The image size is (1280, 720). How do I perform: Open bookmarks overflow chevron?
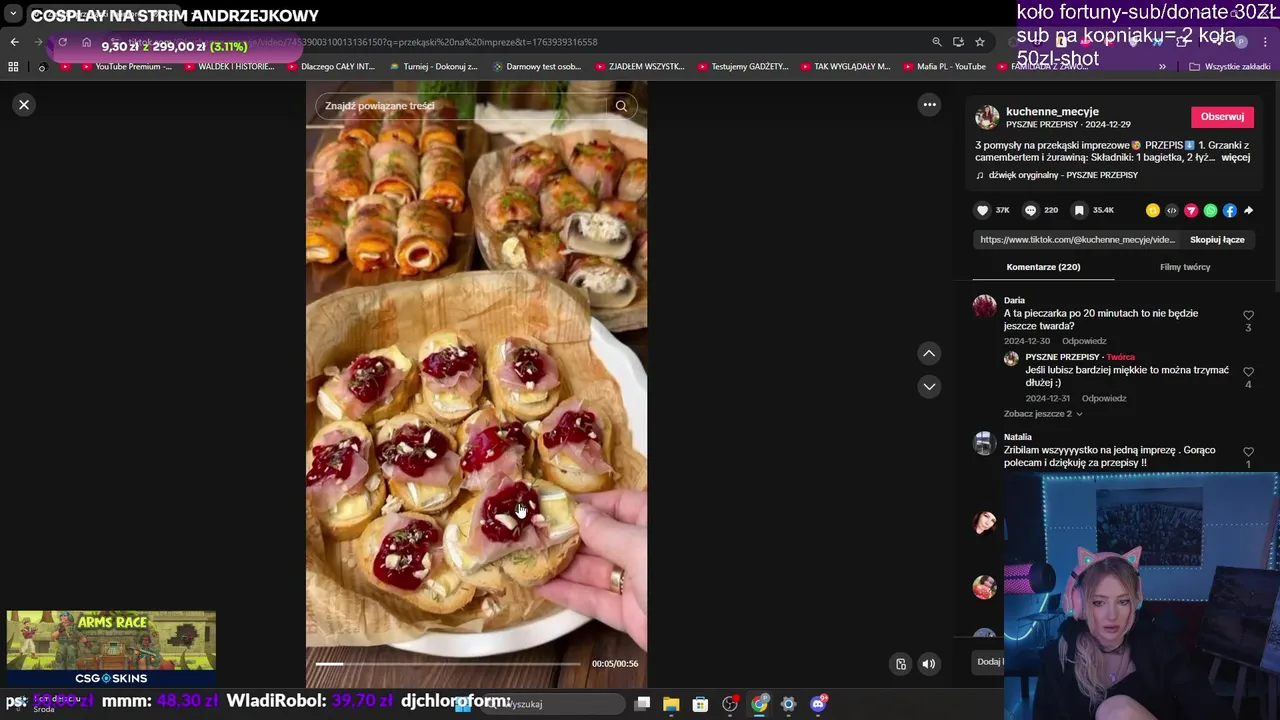point(1162,67)
